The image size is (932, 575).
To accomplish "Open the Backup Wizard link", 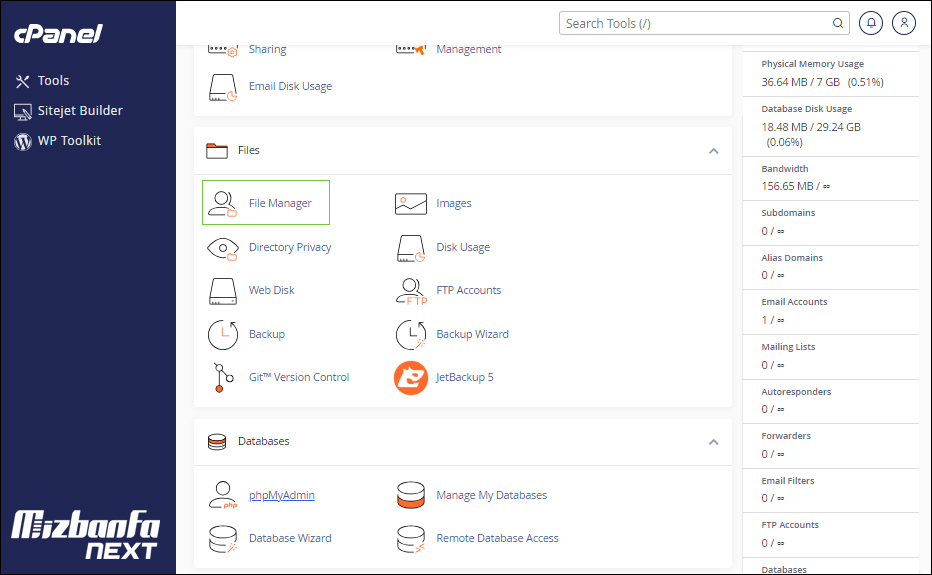I will click(x=473, y=334).
